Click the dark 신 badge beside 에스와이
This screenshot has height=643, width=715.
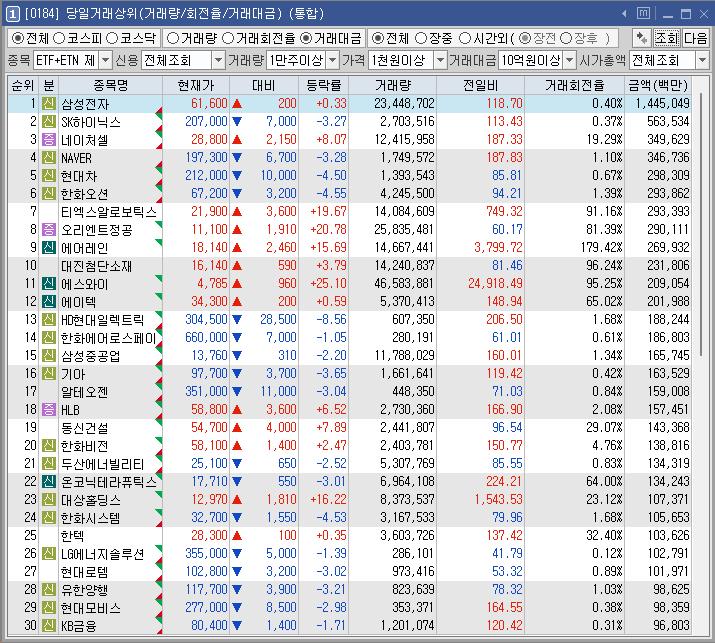click(x=49, y=284)
